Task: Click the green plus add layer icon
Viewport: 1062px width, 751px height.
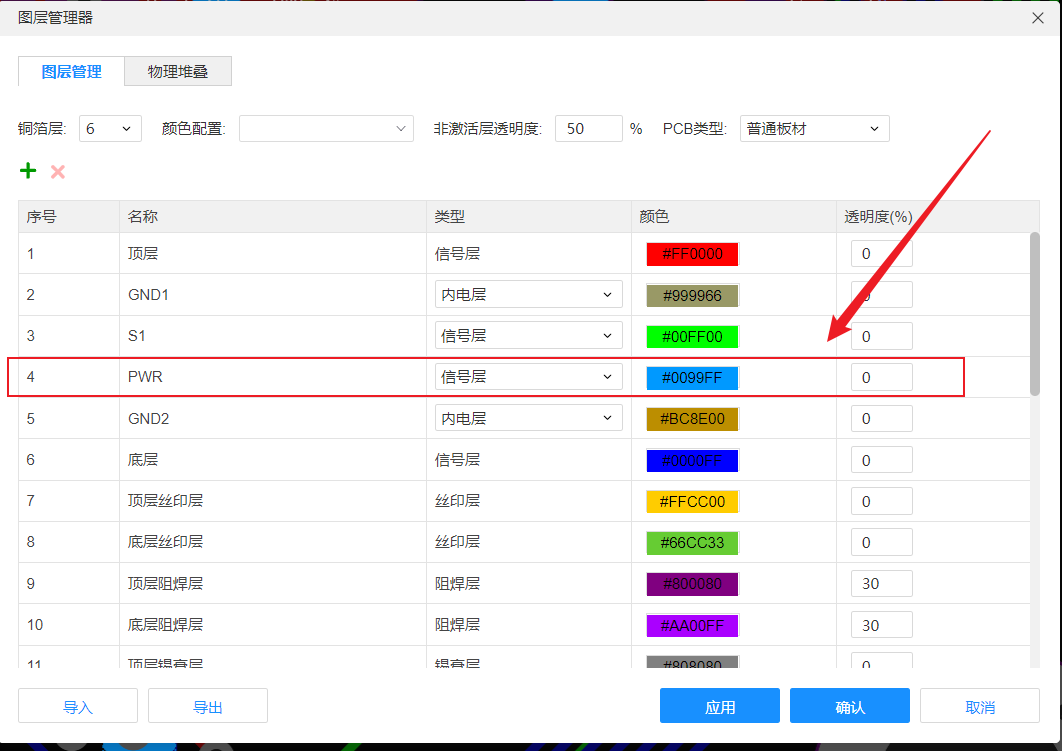Action: (x=28, y=171)
